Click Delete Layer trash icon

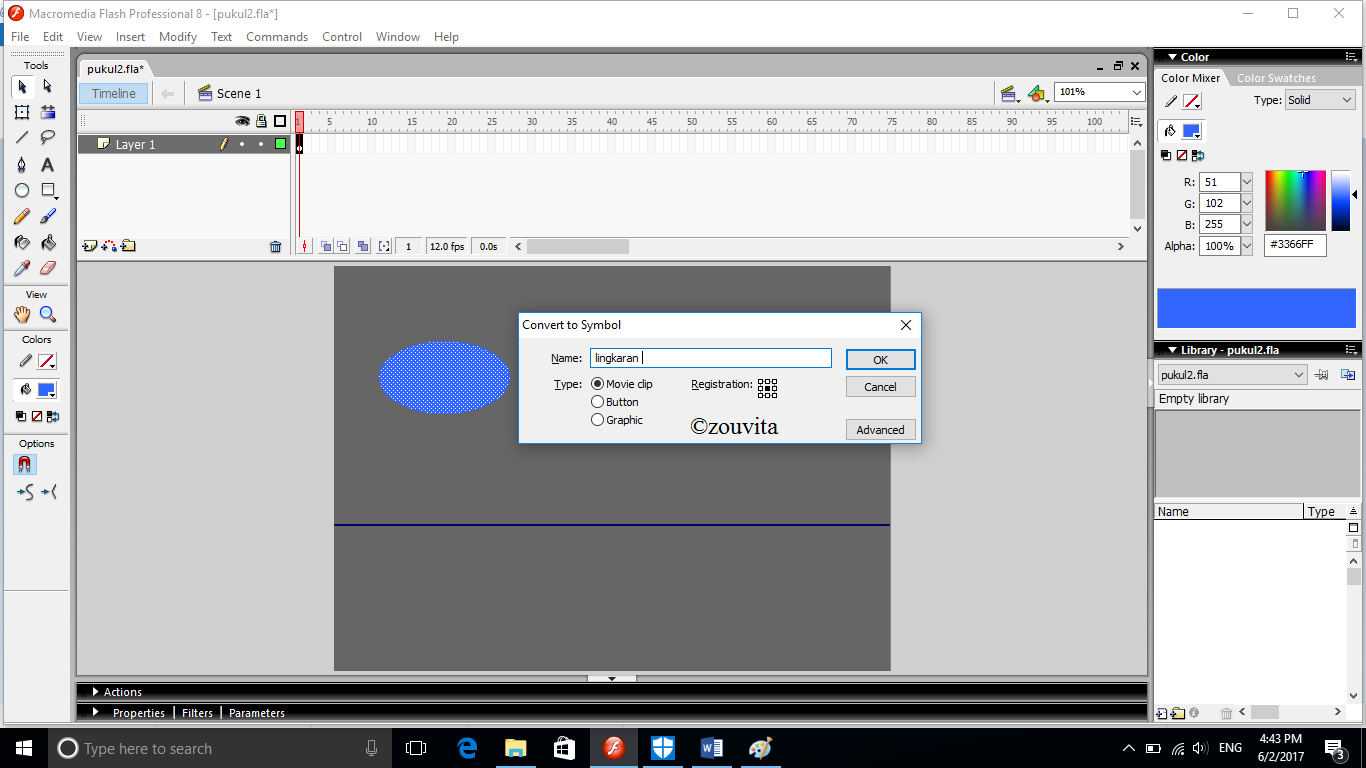pos(276,247)
